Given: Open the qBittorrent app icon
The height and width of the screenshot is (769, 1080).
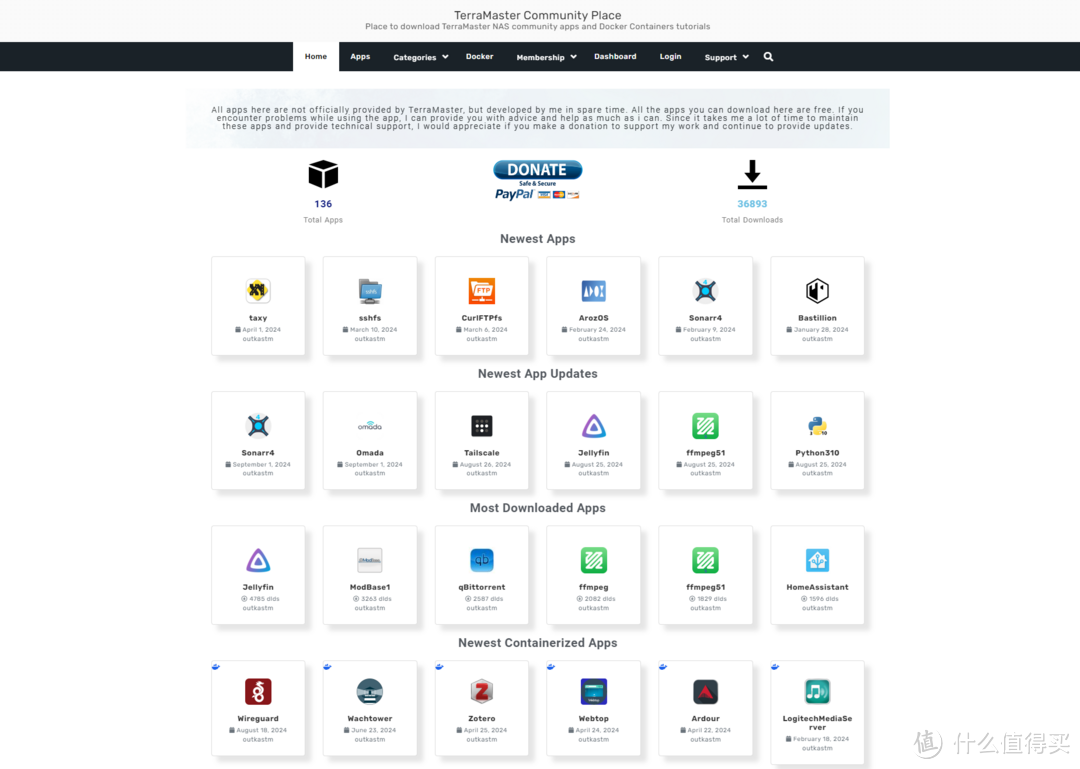Looking at the screenshot, I should (x=481, y=560).
